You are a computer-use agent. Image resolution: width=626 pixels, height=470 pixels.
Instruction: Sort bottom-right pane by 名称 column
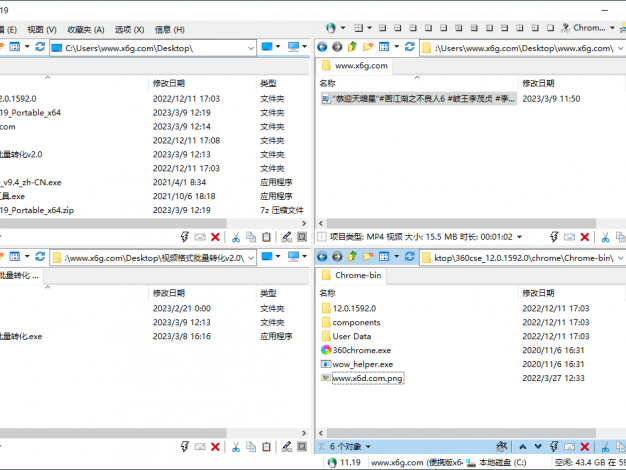point(327,293)
